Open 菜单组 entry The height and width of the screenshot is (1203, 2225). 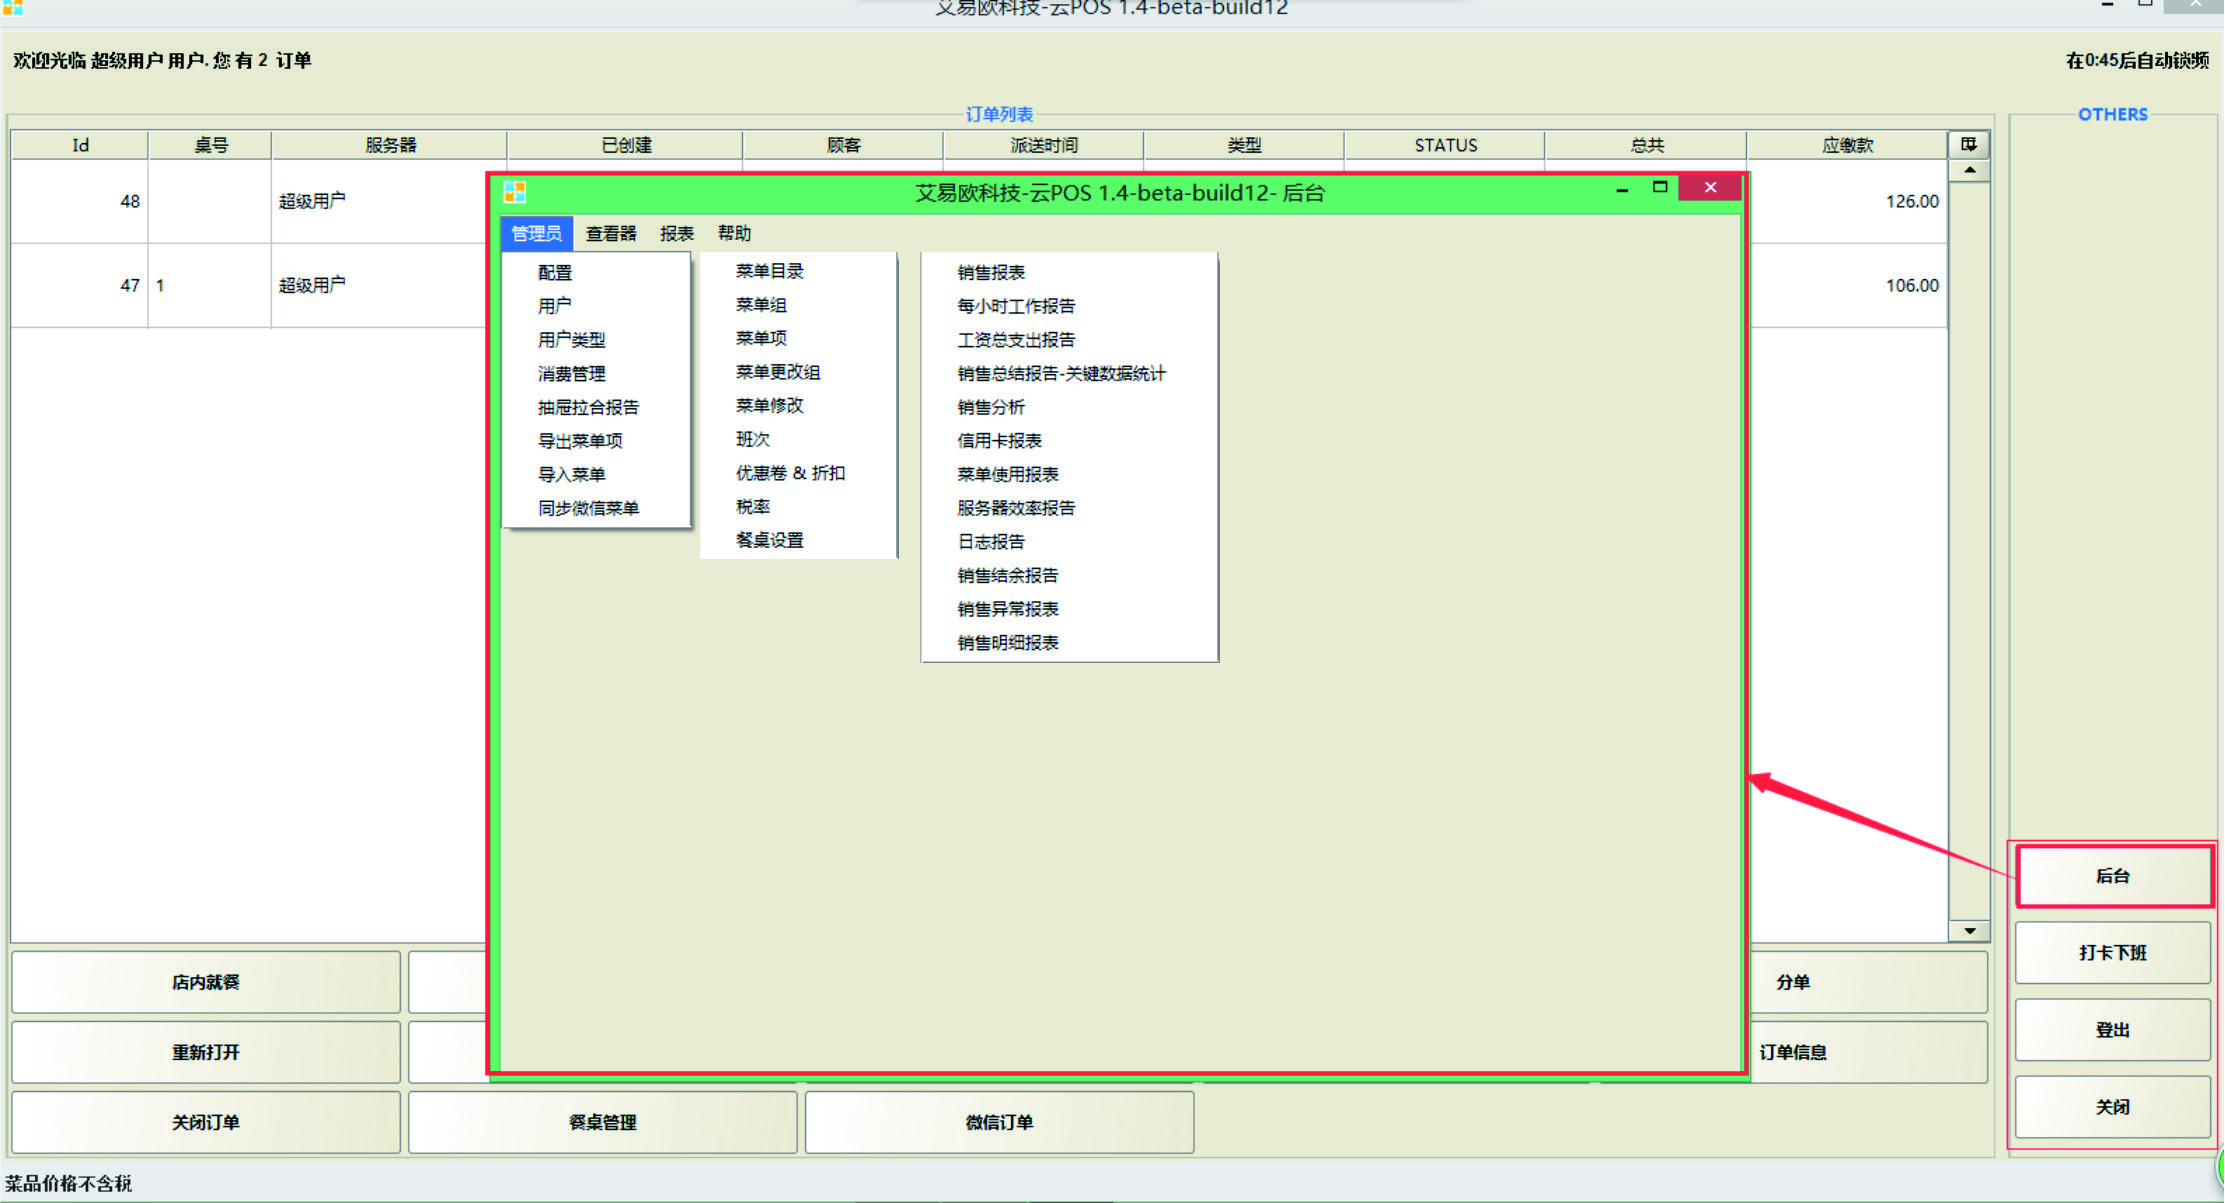[761, 305]
